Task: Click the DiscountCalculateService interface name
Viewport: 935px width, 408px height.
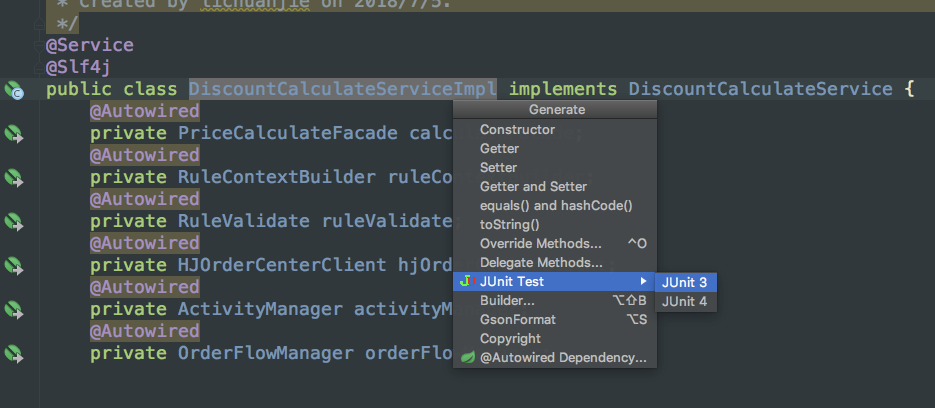Action: pyautogui.click(x=761, y=89)
